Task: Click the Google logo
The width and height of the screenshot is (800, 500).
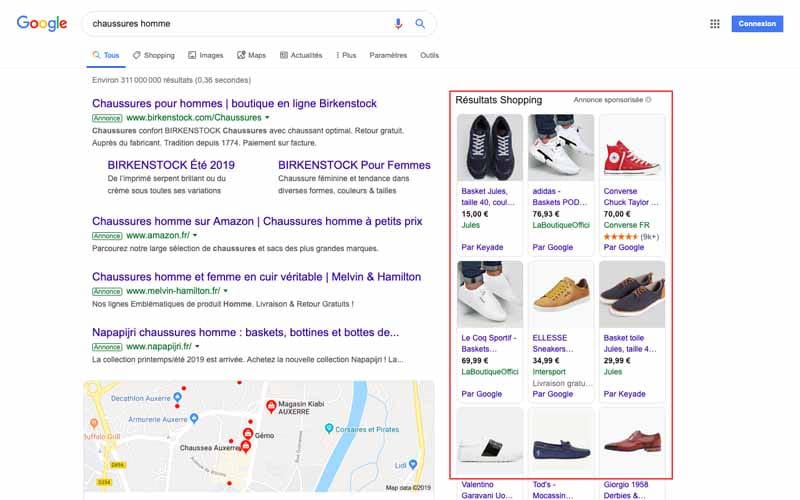Action: pyautogui.click(x=42, y=23)
